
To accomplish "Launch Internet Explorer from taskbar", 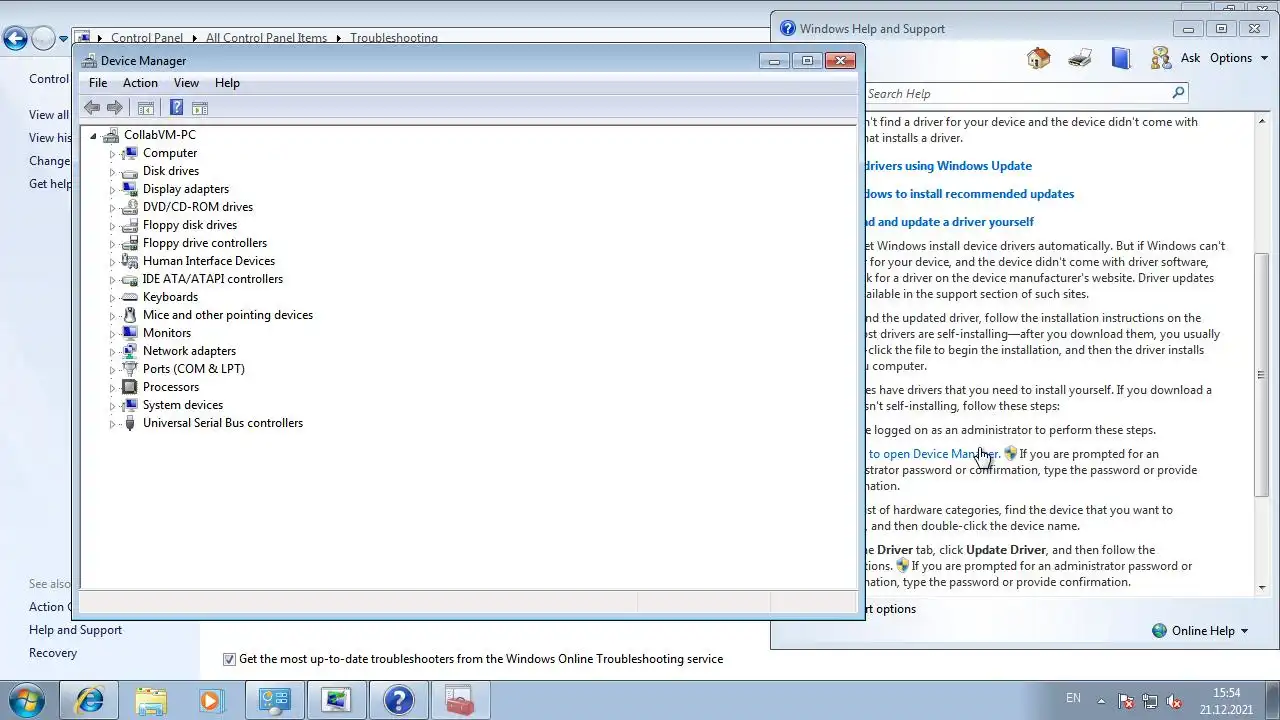I will click(x=89, y=700).
